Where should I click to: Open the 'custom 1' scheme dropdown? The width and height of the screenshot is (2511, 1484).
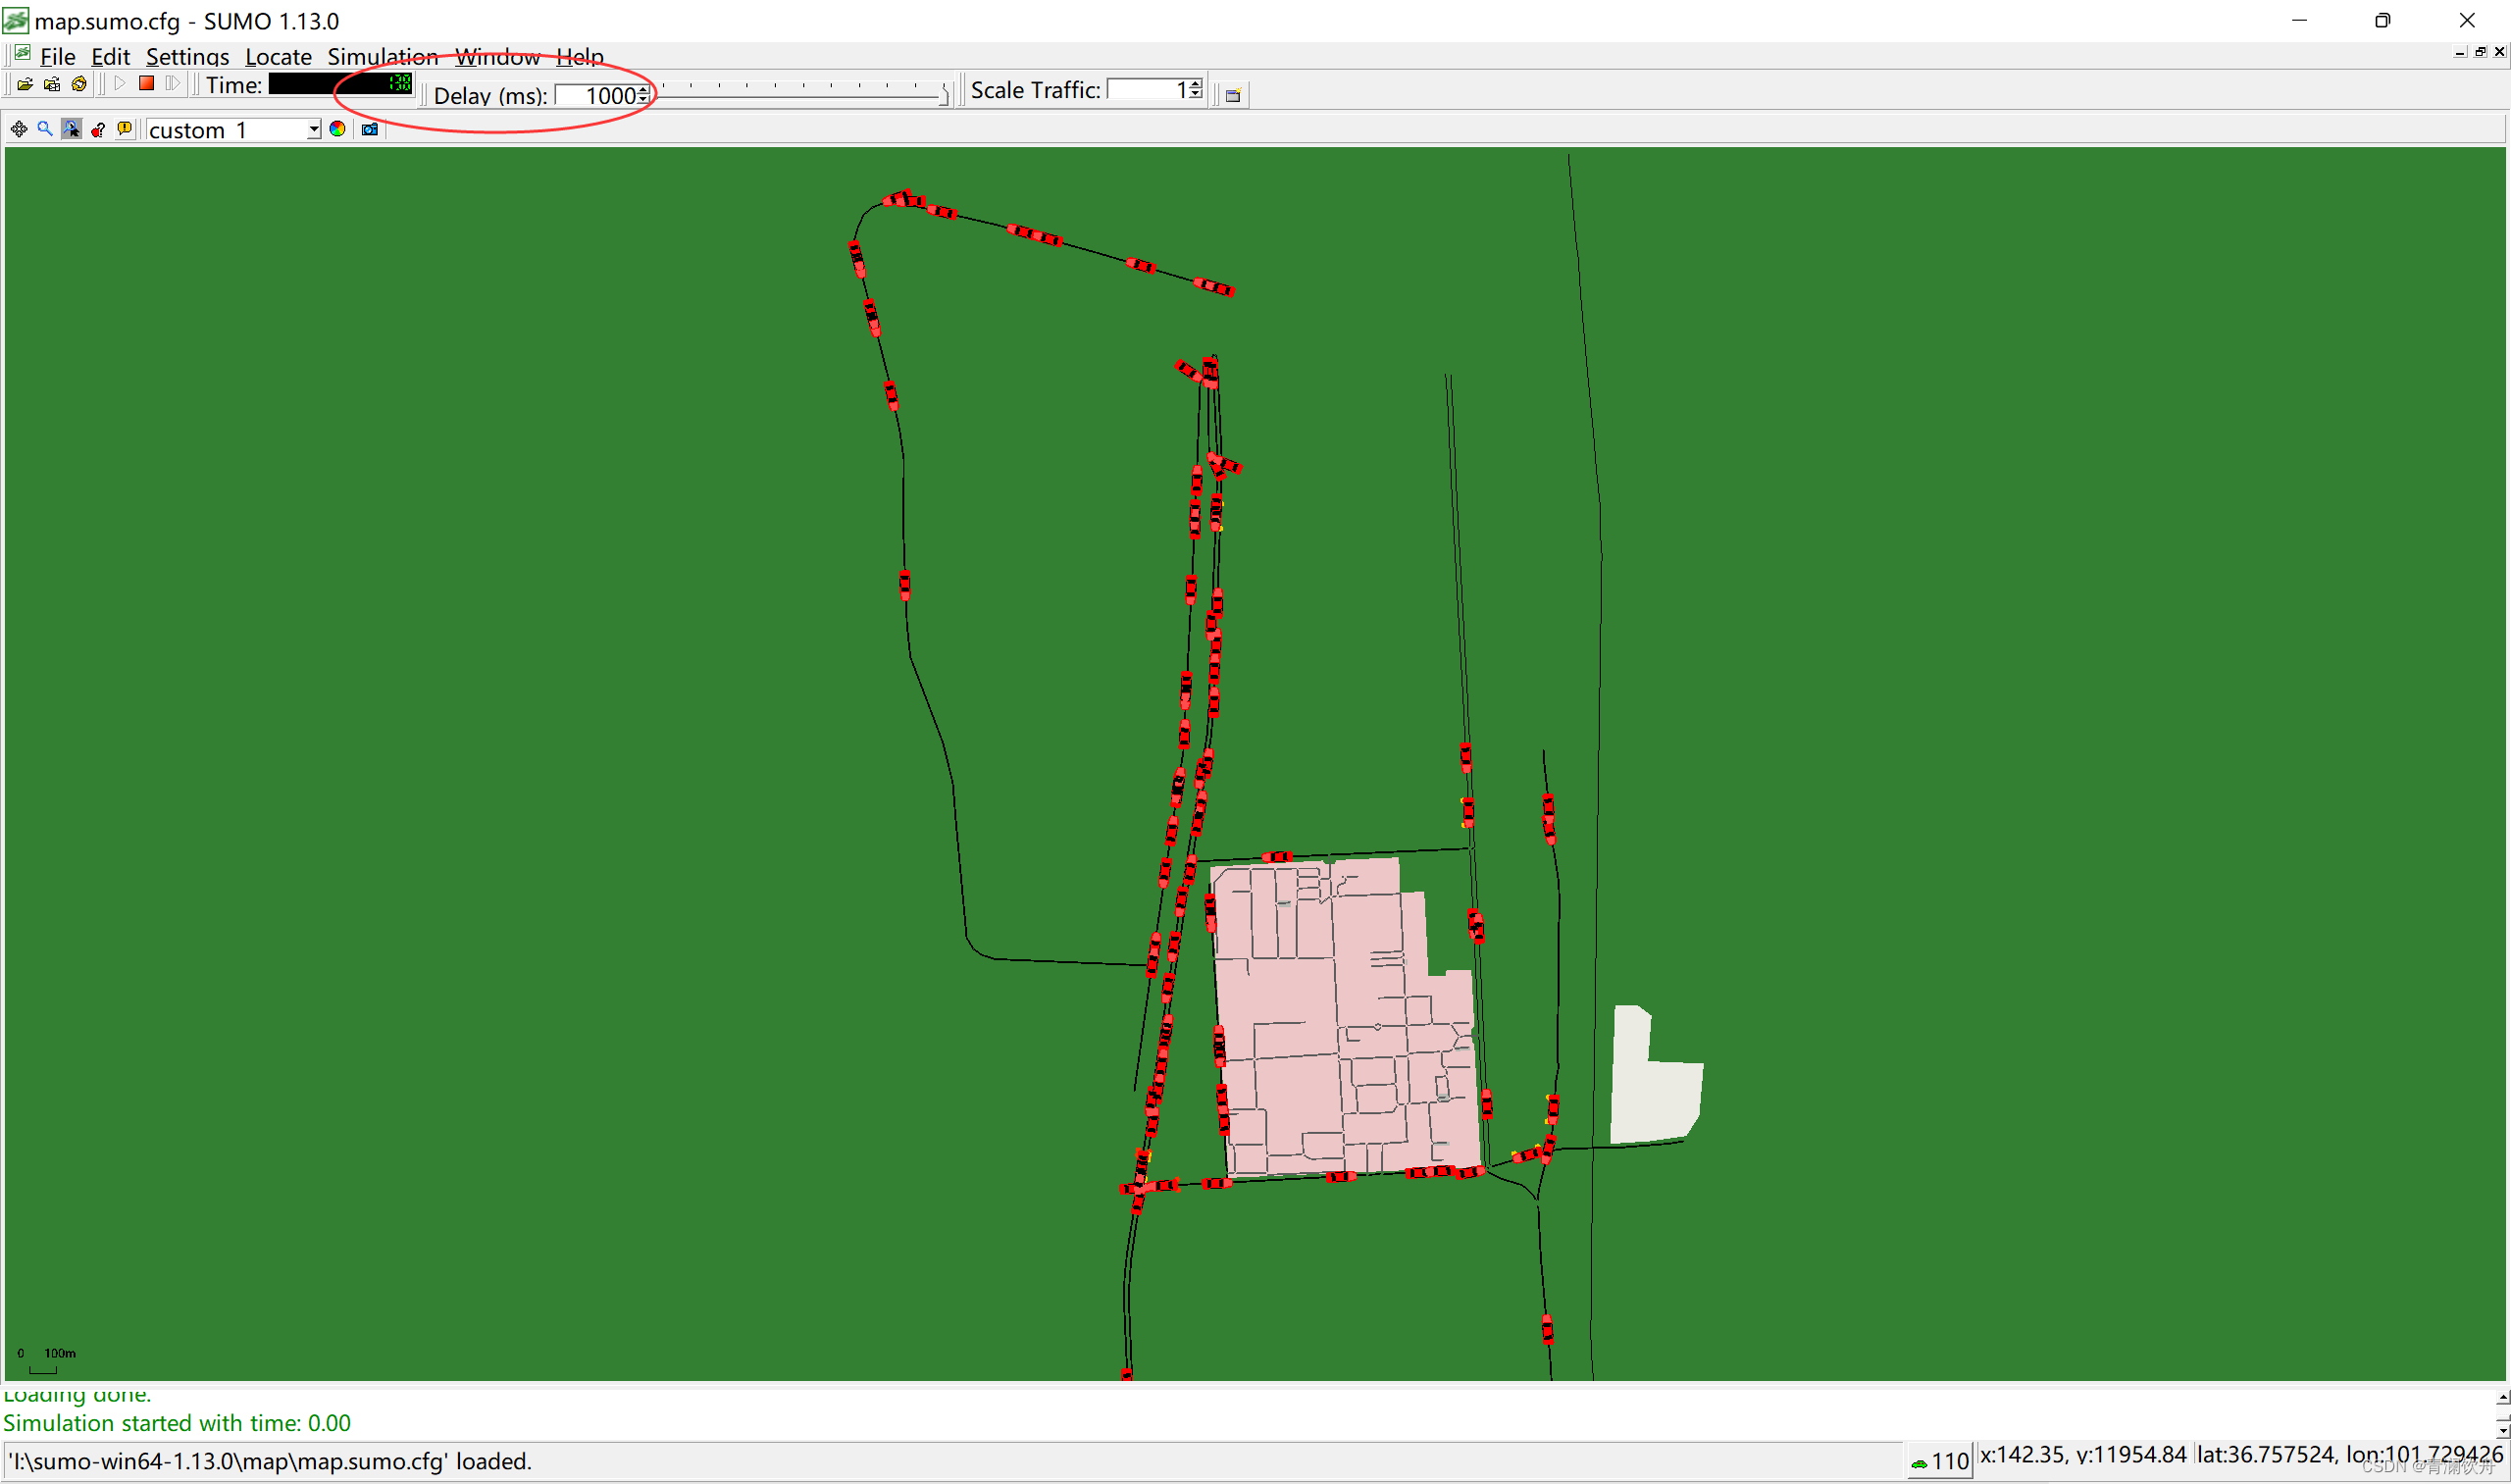313,130
